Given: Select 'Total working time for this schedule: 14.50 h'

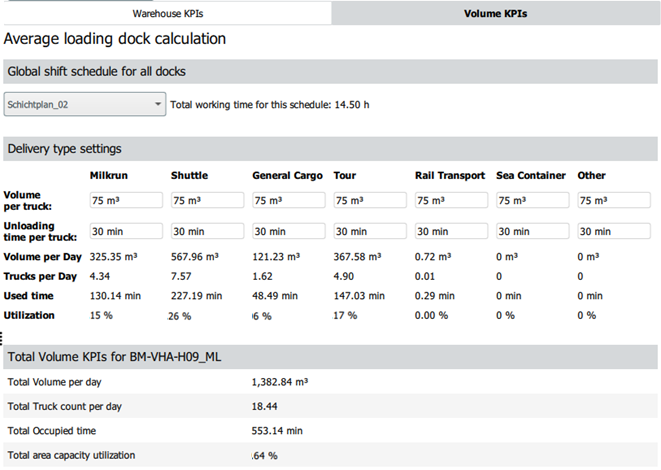Looking at the screenshot, I should click(270, 105).
